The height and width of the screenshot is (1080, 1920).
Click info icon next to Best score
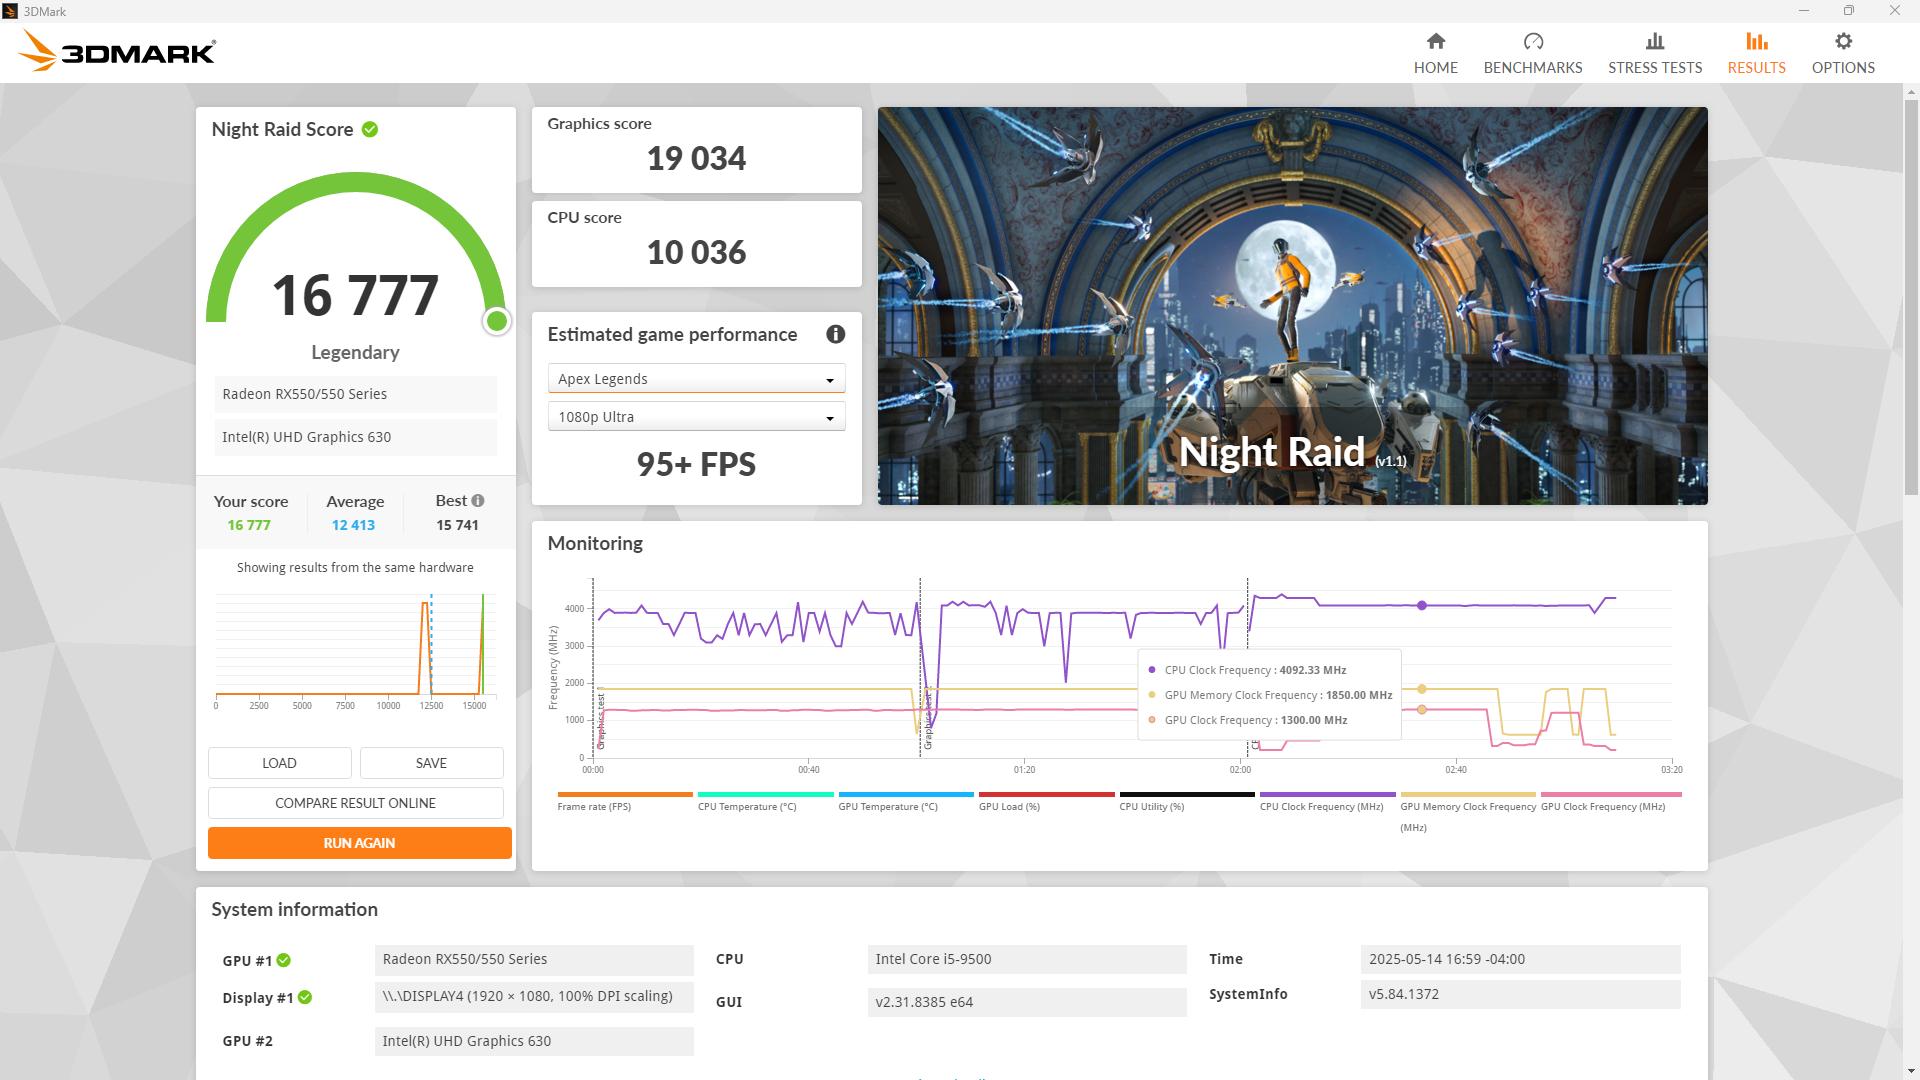(x=478, y=501)
